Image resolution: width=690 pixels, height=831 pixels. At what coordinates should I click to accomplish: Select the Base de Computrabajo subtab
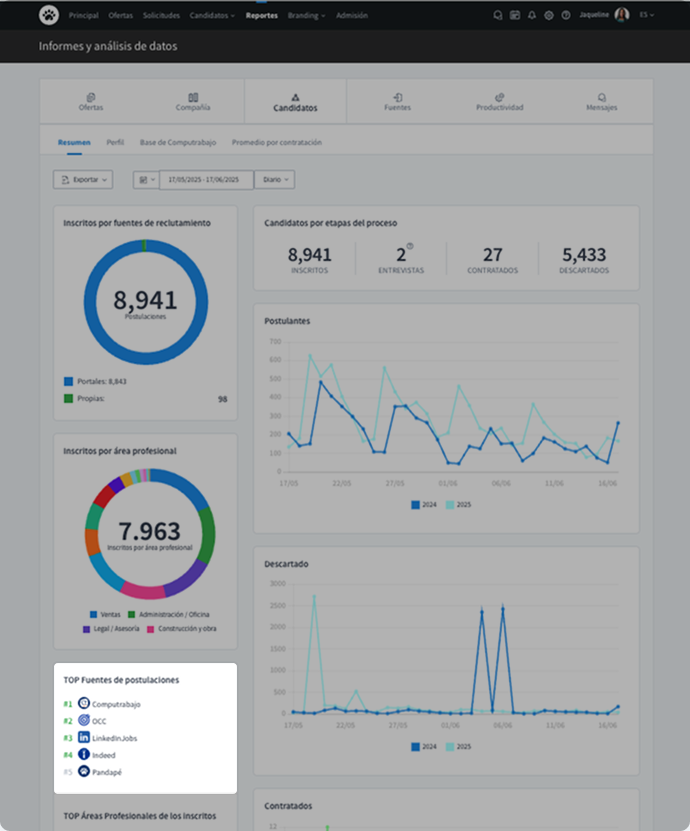(177, 143)
